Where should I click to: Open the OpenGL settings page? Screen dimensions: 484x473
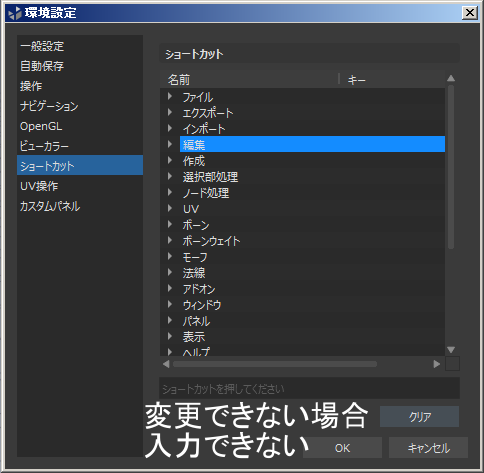[x=80, y=126]
